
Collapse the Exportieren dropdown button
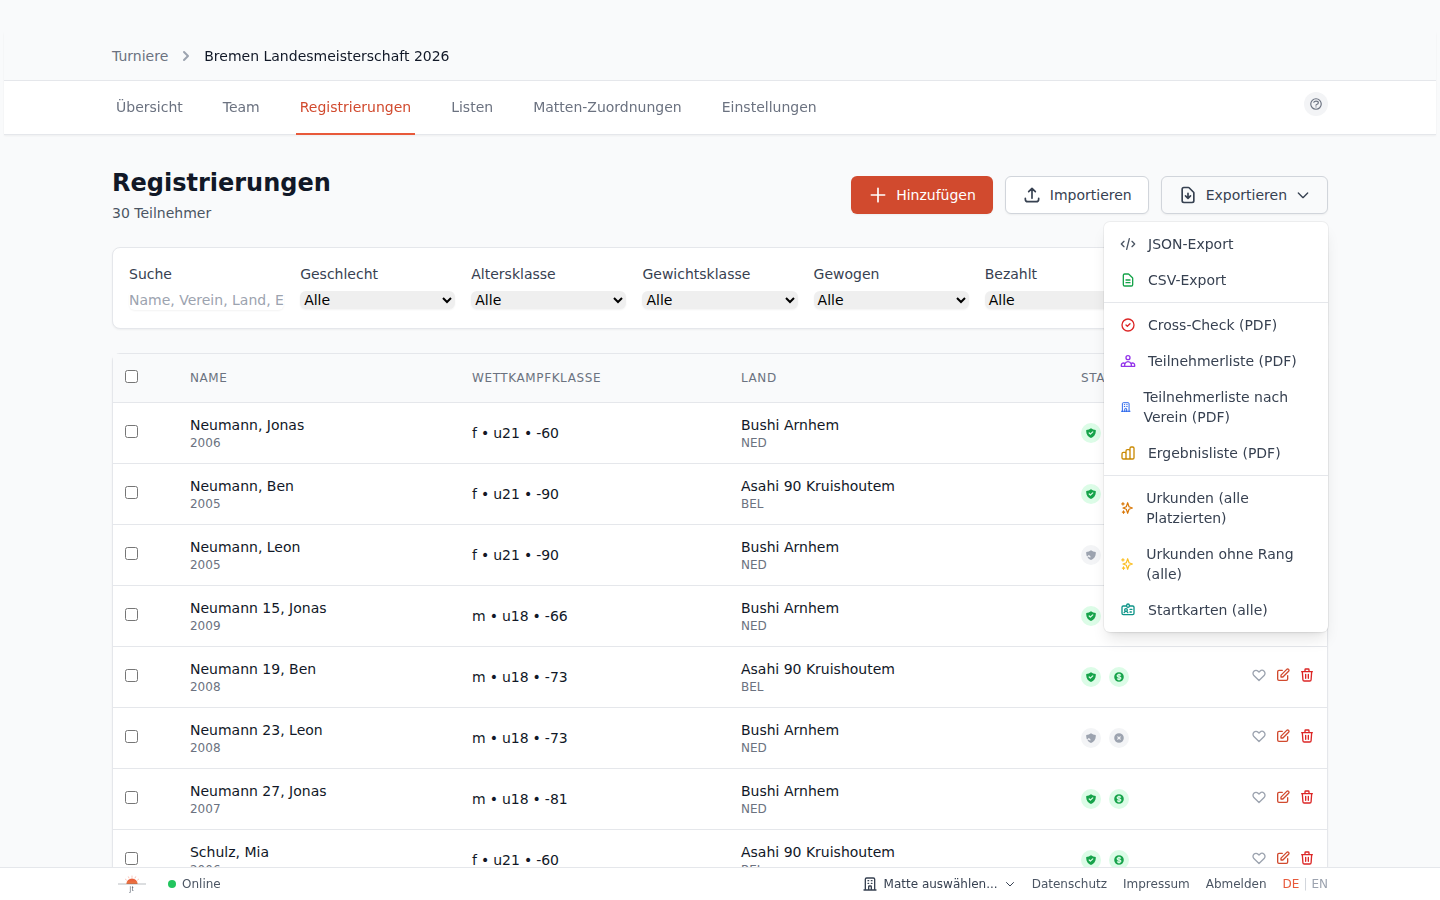click(x=1244, y=195)
